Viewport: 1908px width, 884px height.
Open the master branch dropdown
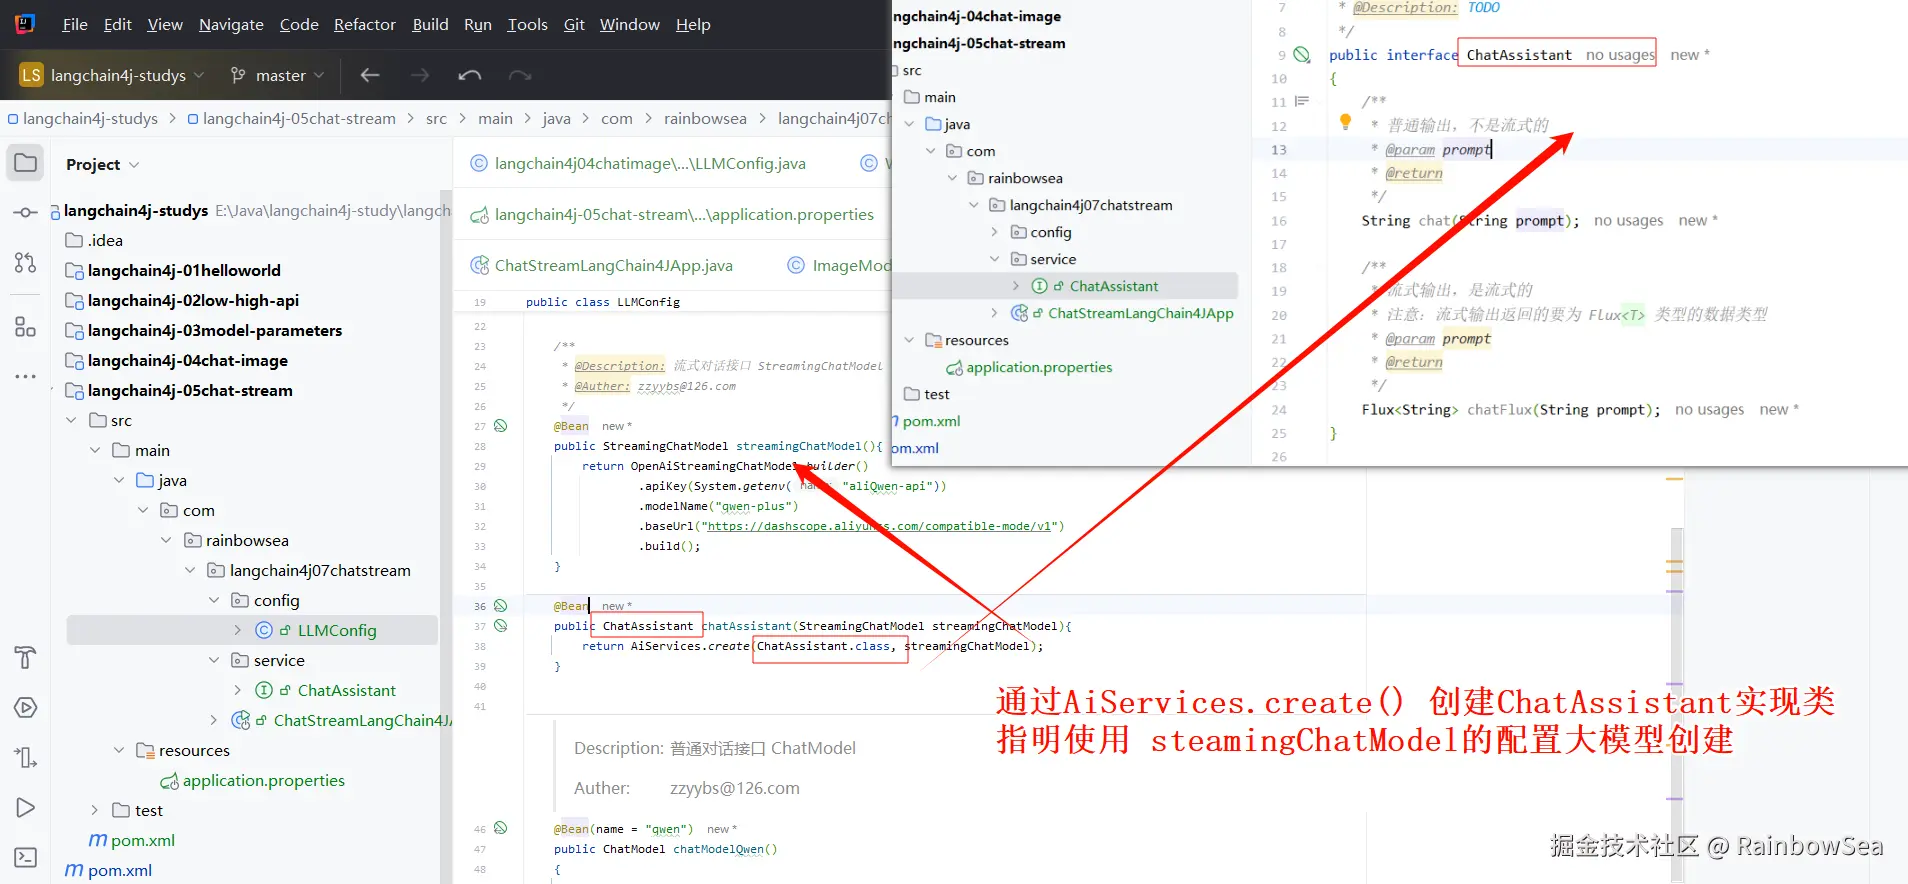277,75
